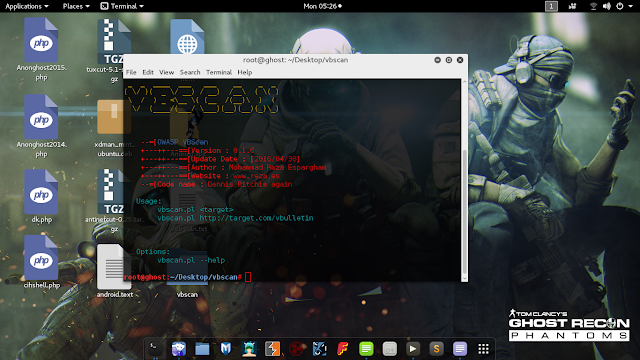Open the gray tweak tool icon in dock
The height and width of the screenshot is (360, 640).
pyautogui.click(x=390, y=348)
